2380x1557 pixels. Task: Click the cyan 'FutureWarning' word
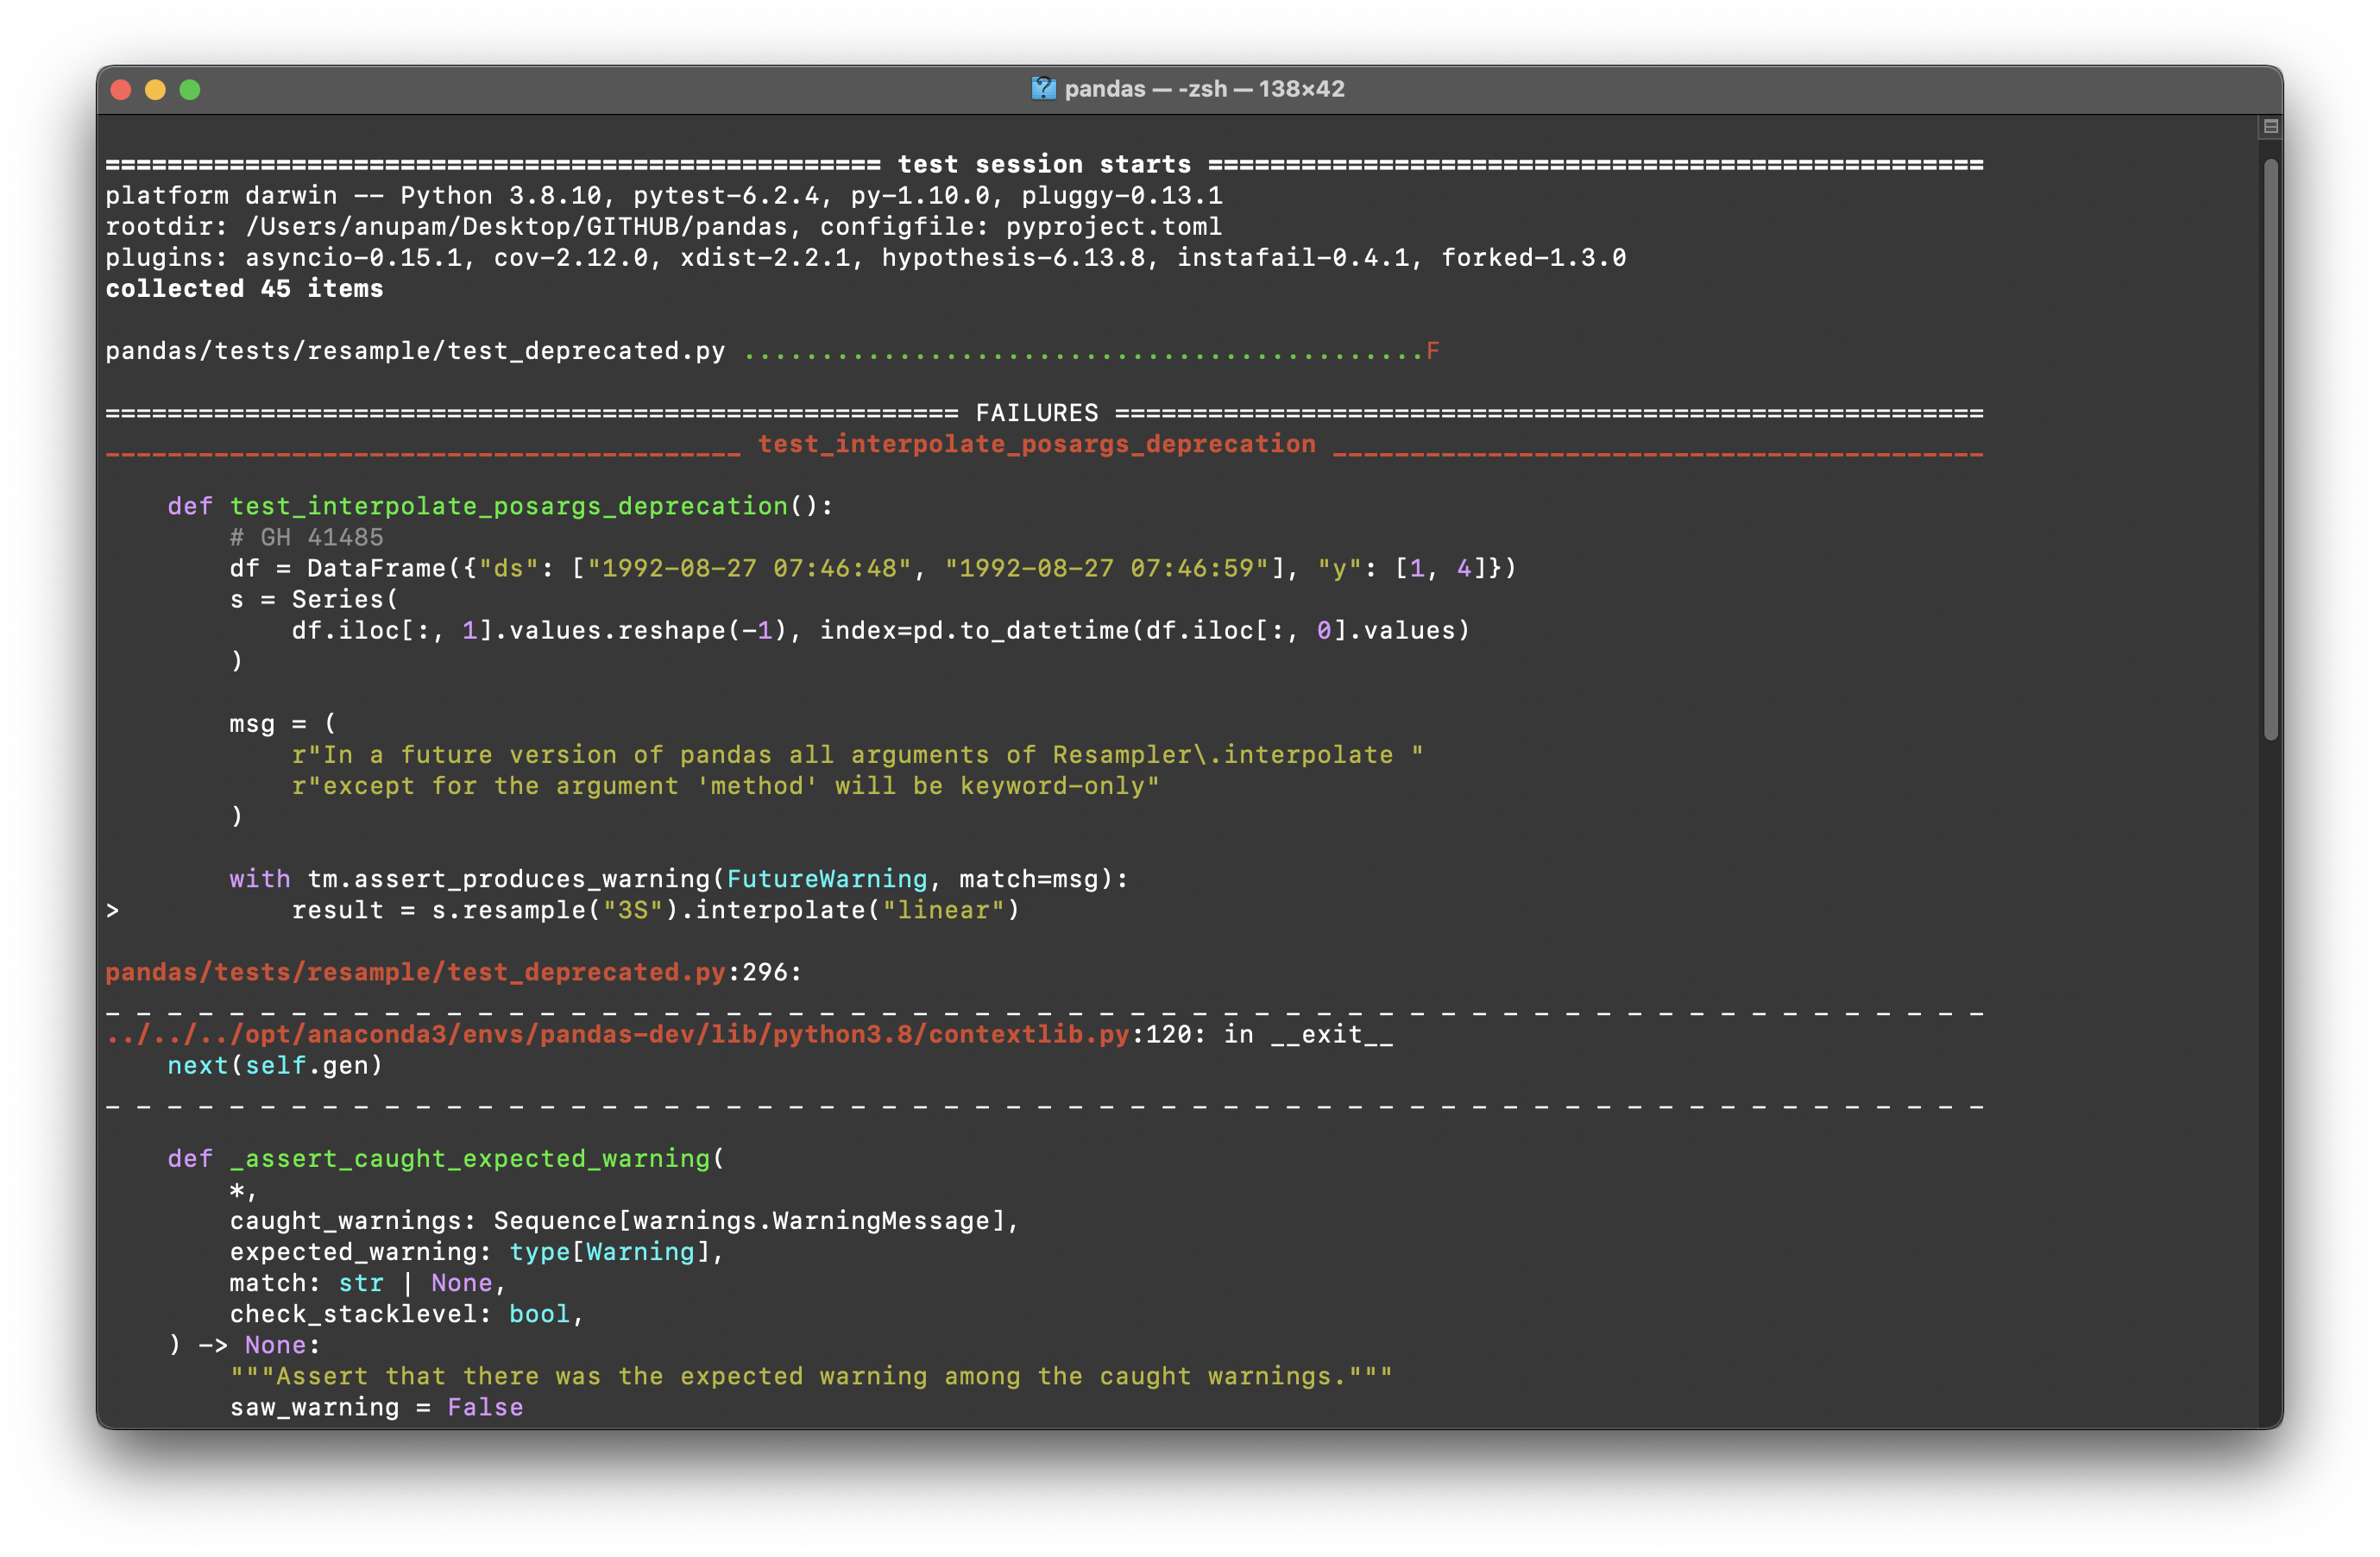coord(827,879)
